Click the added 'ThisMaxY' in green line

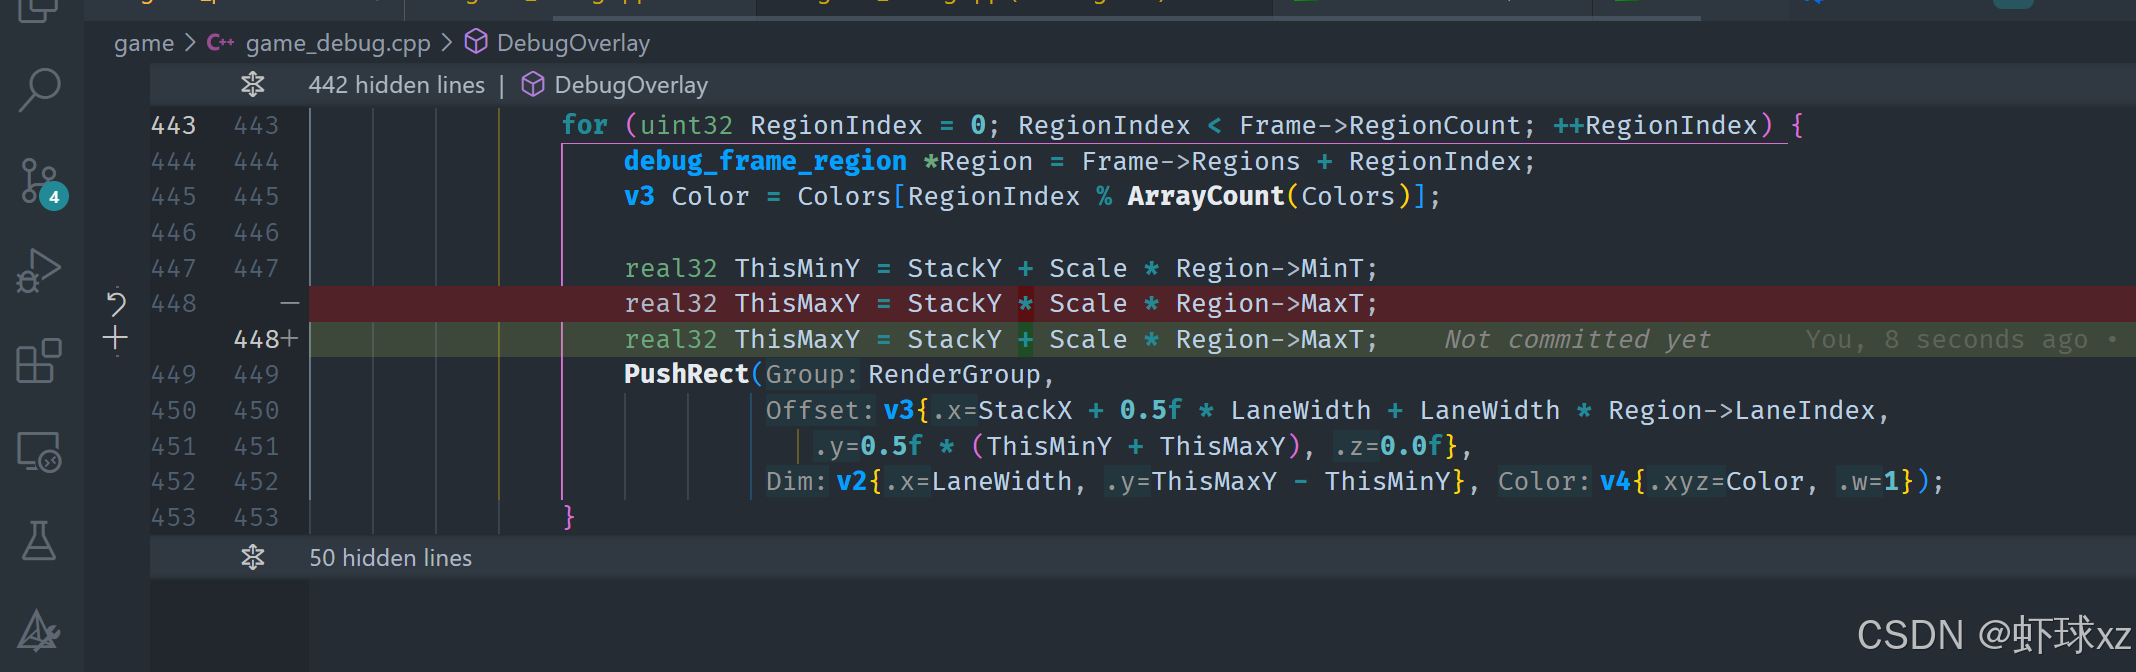[797, 339]
